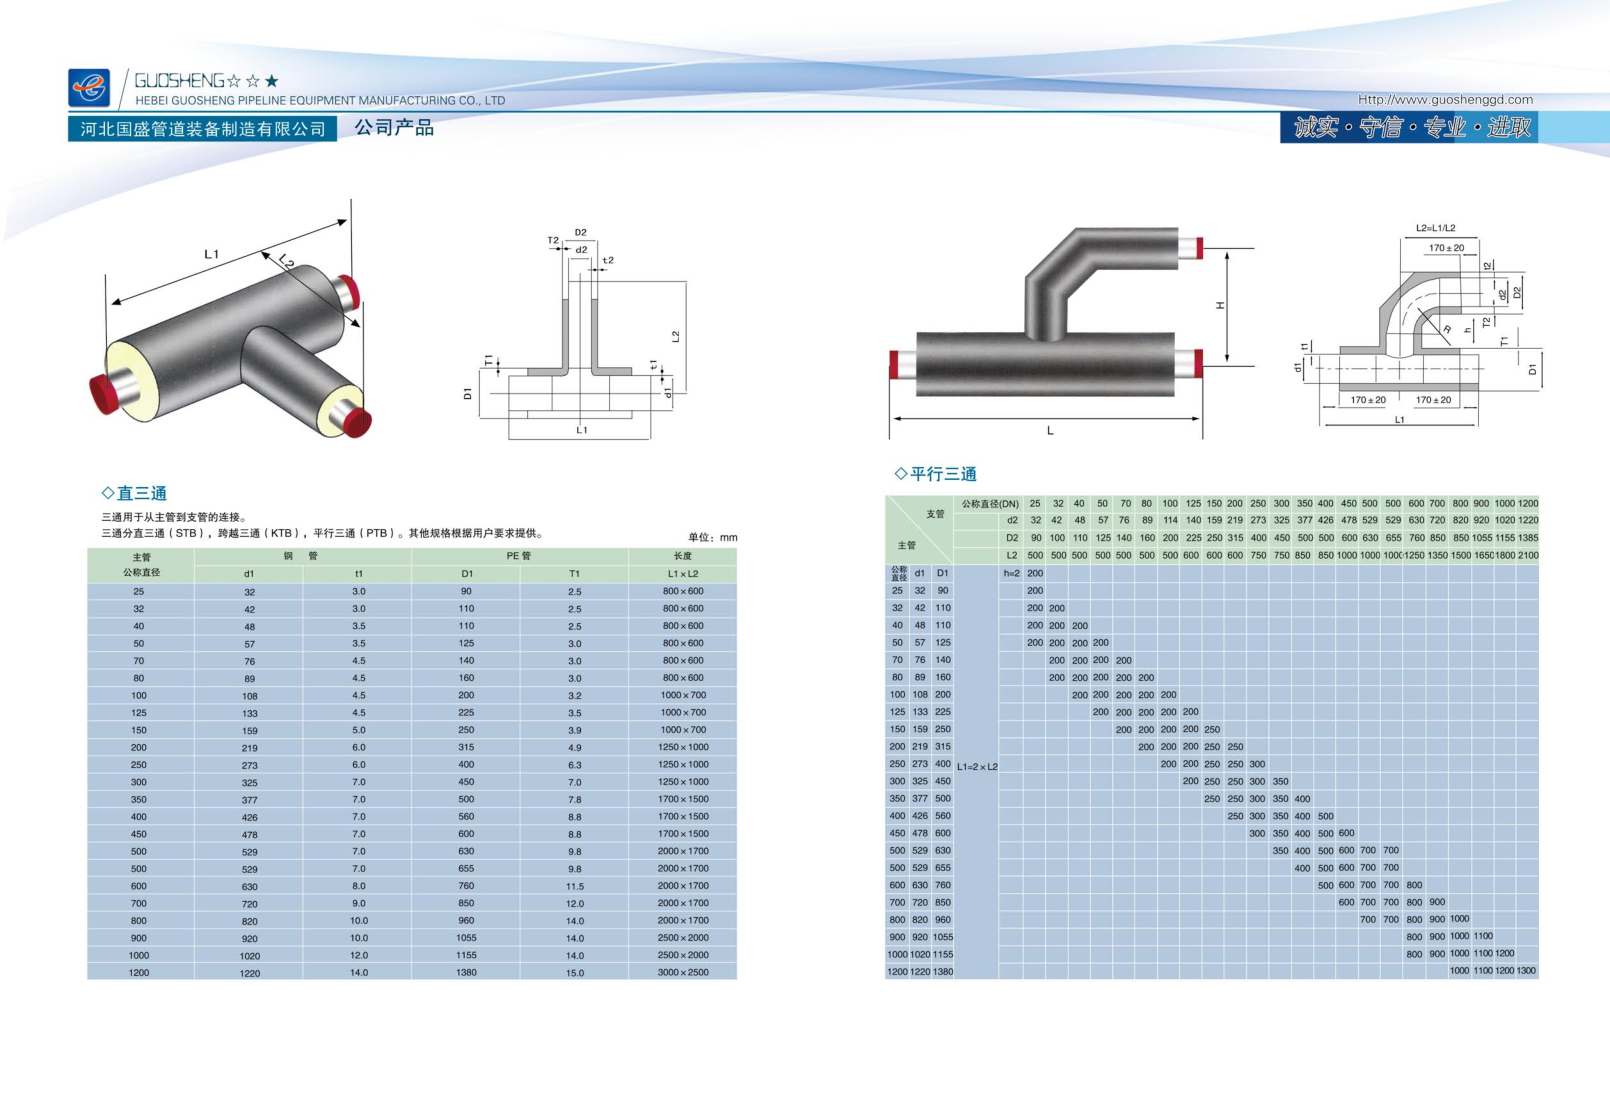The width and height of the screenshot is (1610, 1100).
Task: Click the diamond icon beside 直三通
Action: coord(108,493)
